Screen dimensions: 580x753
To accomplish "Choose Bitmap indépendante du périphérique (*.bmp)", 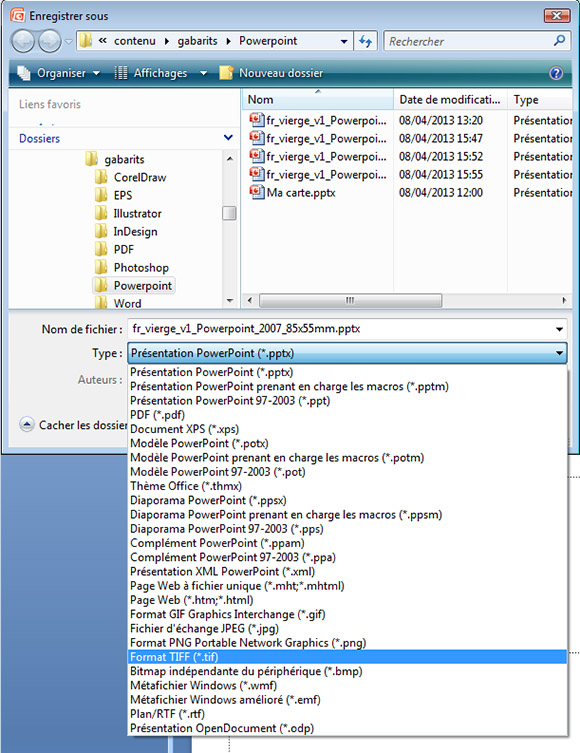I will pyautogui.click(x=347, y=671).
